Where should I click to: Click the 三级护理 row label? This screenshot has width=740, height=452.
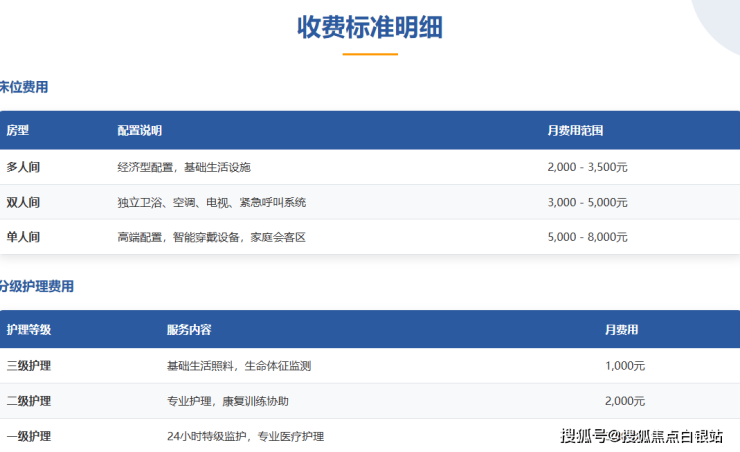tap(28, 366)
